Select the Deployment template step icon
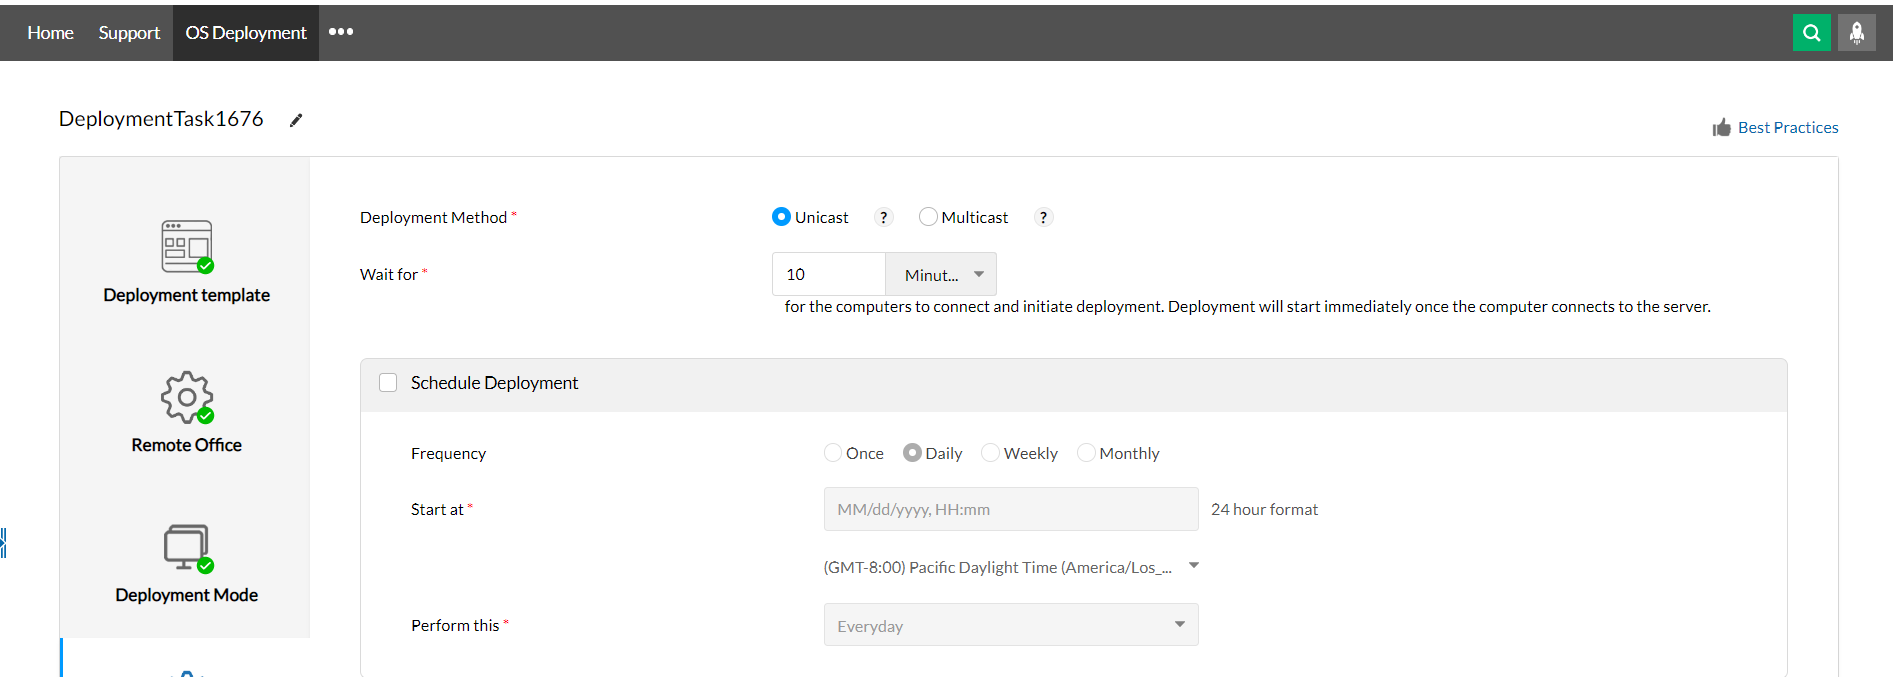This screenshot has width=1893, height=677. (187, 246)
